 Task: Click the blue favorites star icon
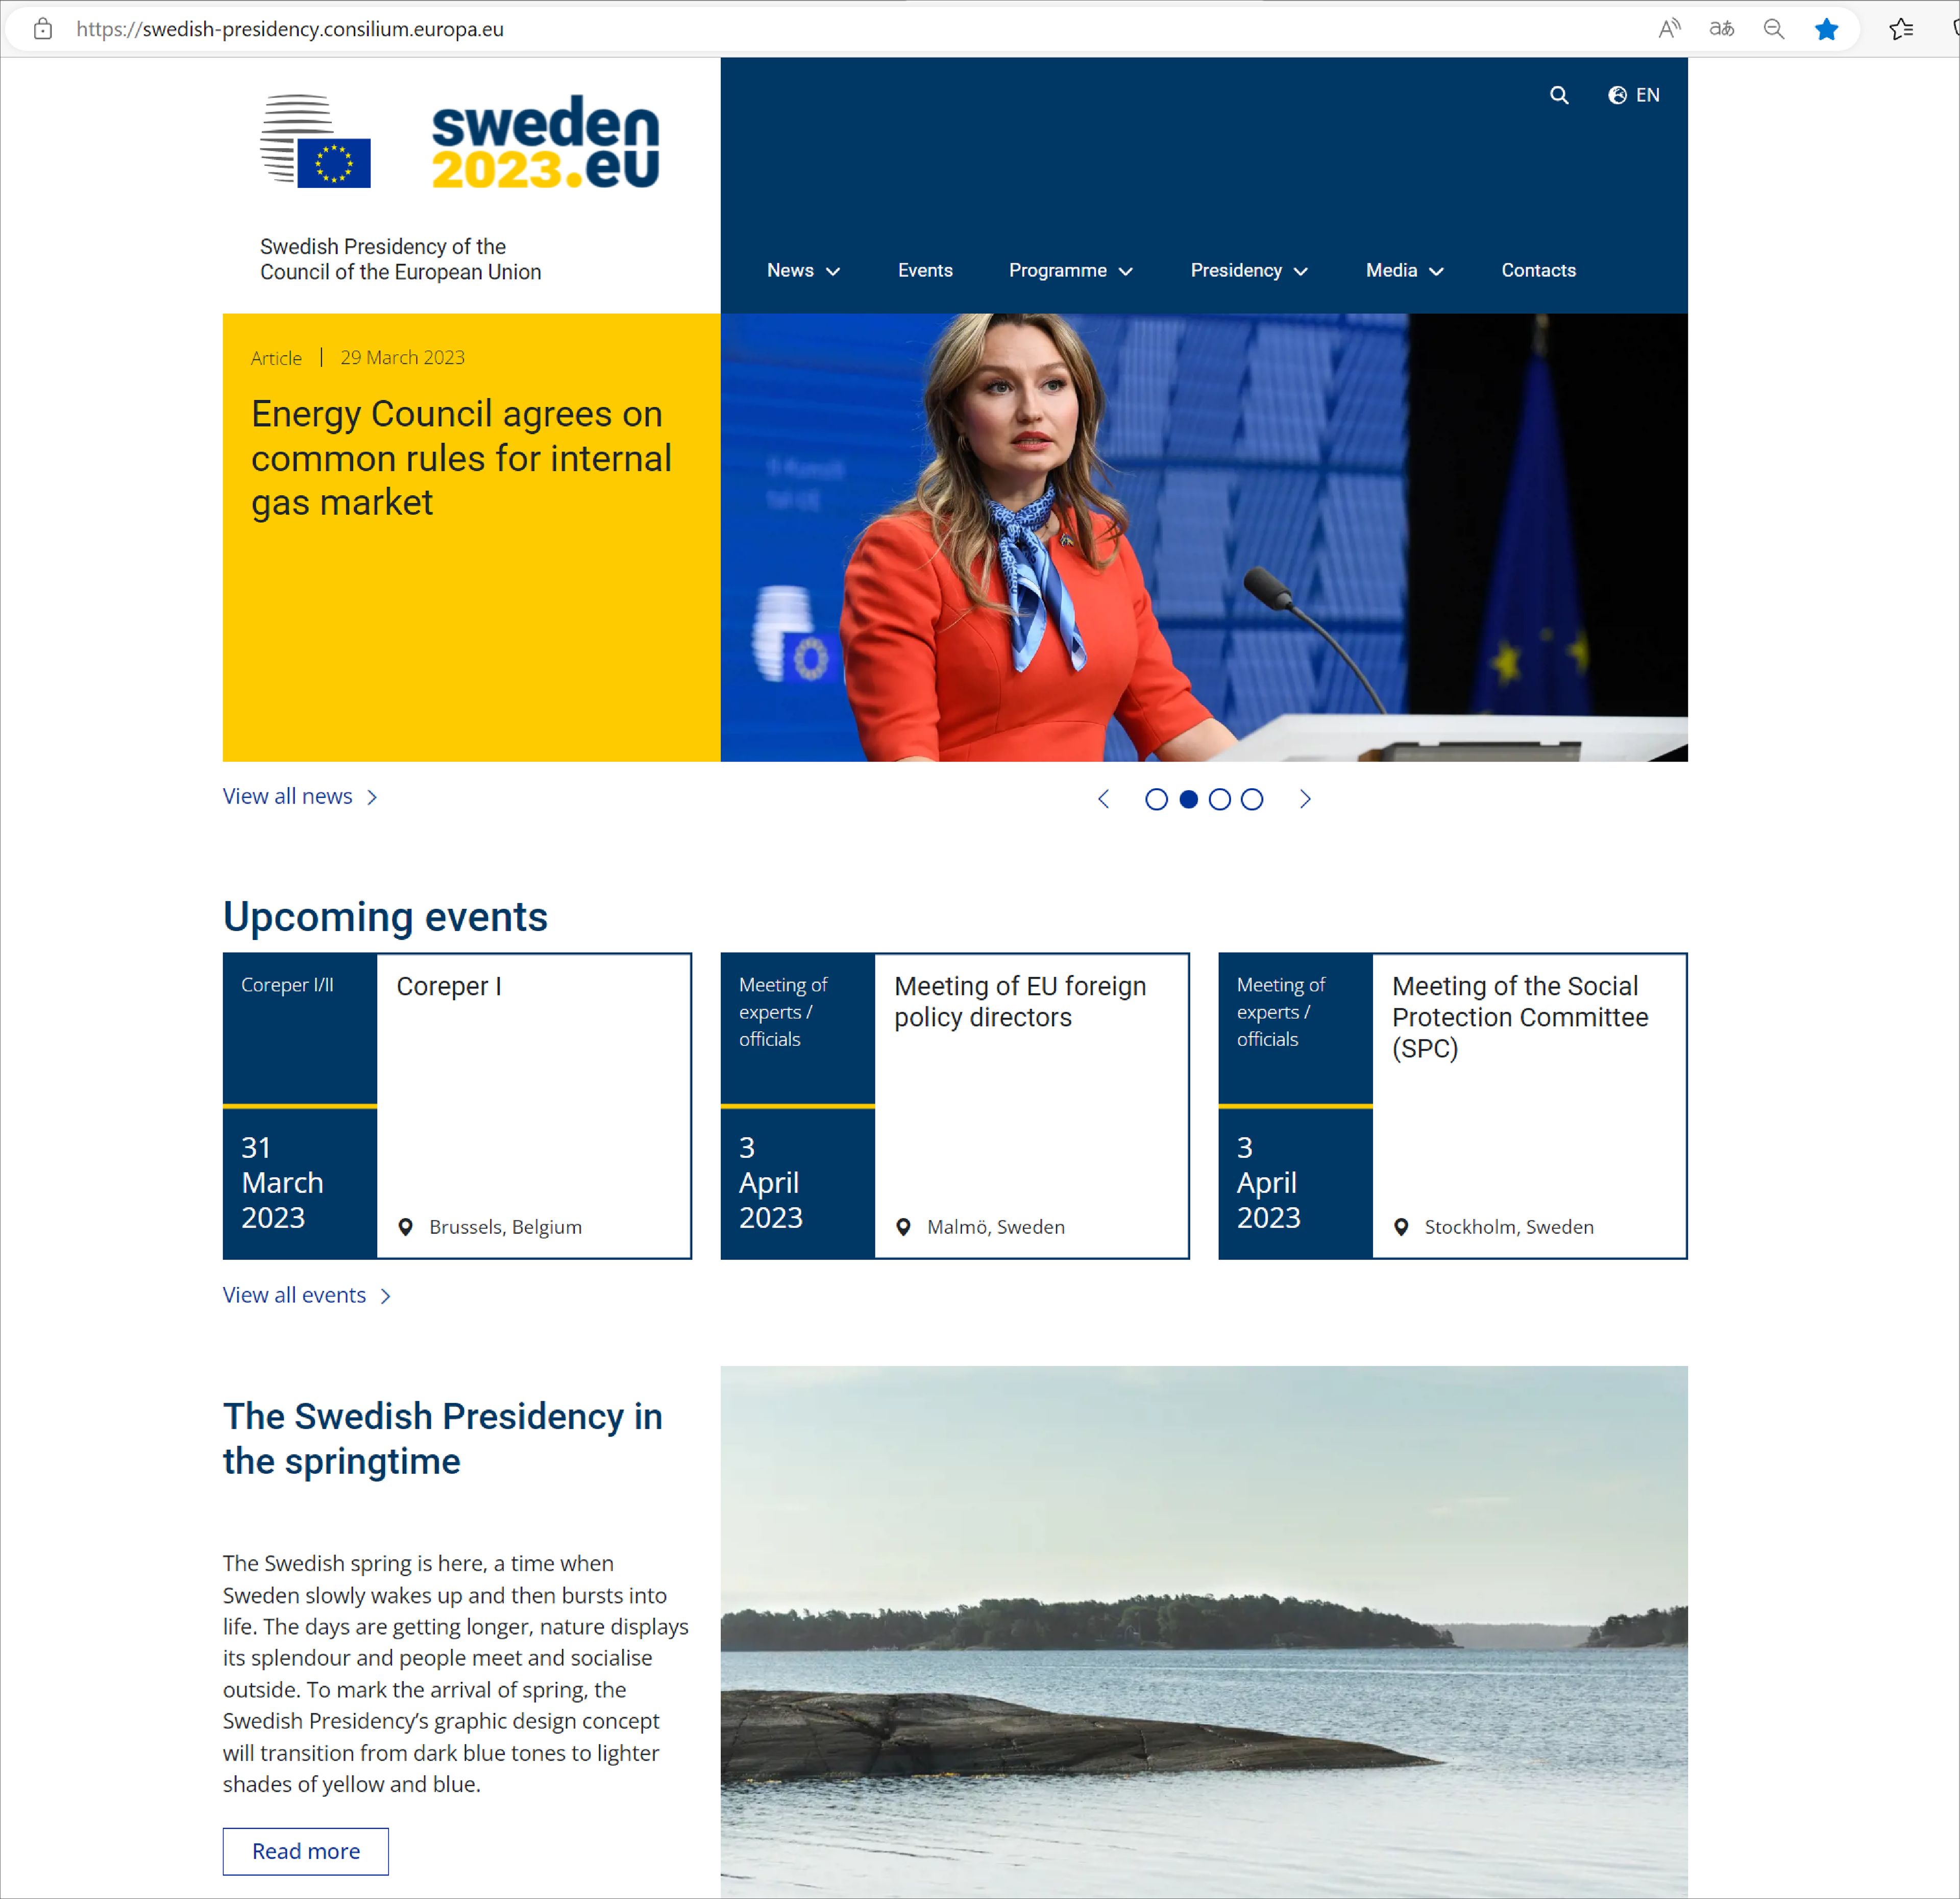1826,29
